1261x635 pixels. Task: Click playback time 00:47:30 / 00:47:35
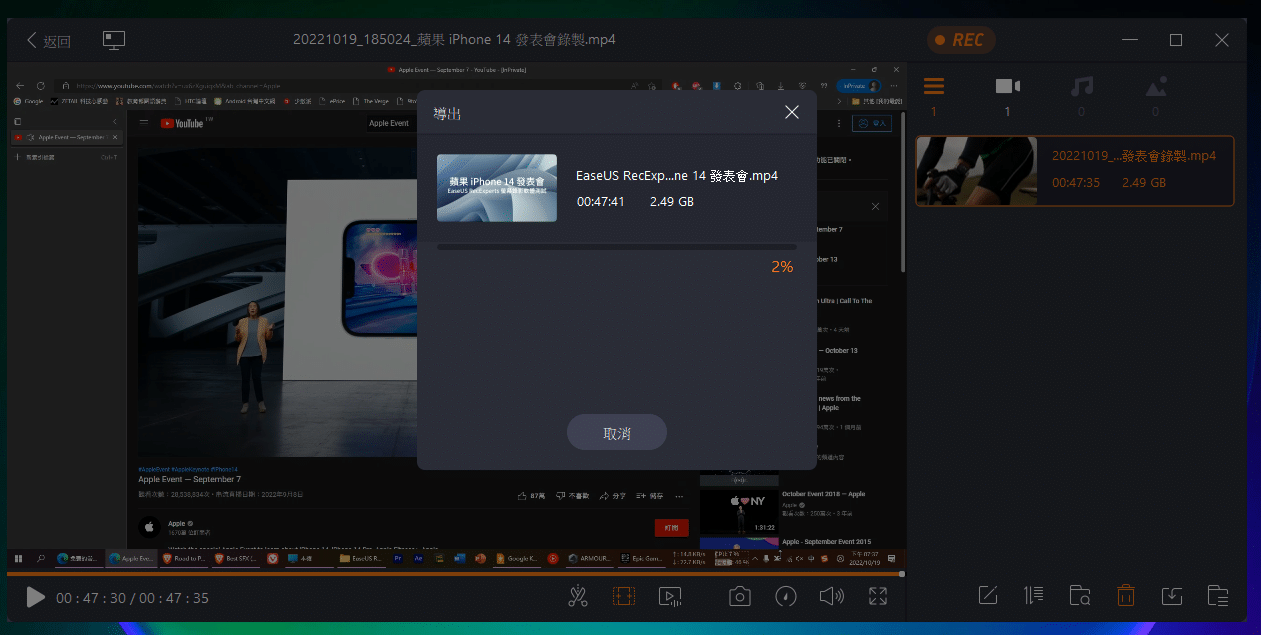(132, 598)
